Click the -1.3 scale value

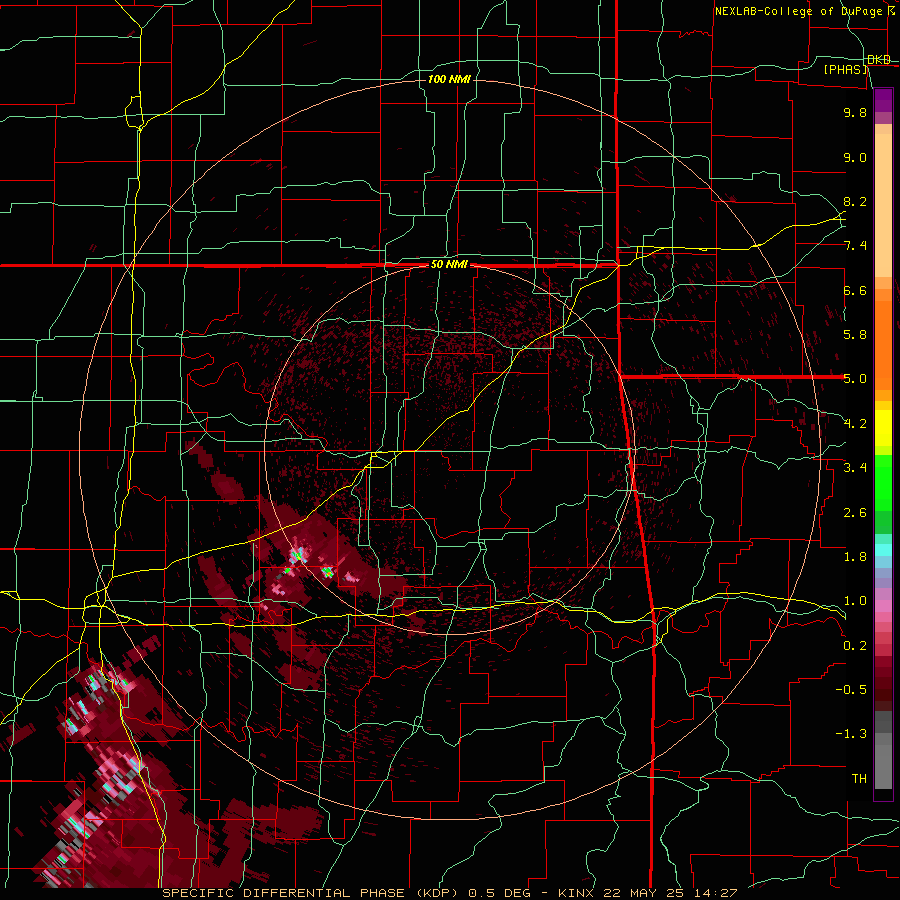pyautogui.click(x=851, y=734)
